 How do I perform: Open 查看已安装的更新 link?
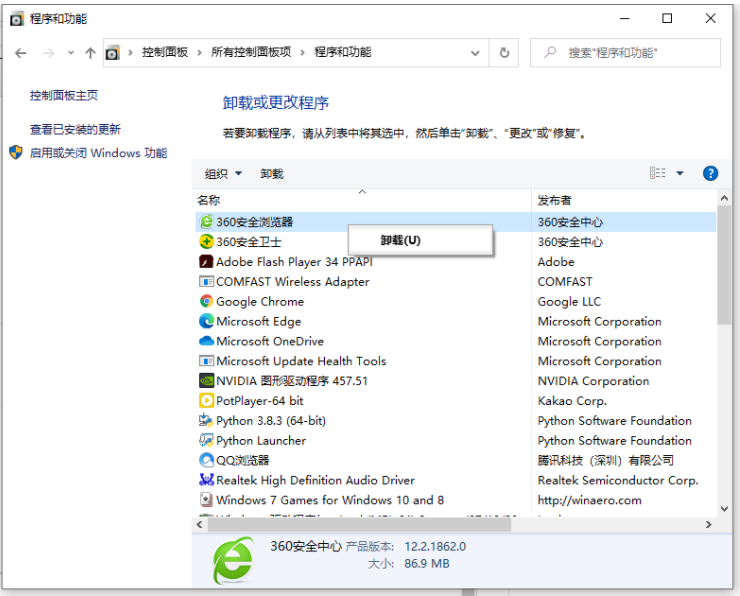click(x=75, y=129)
